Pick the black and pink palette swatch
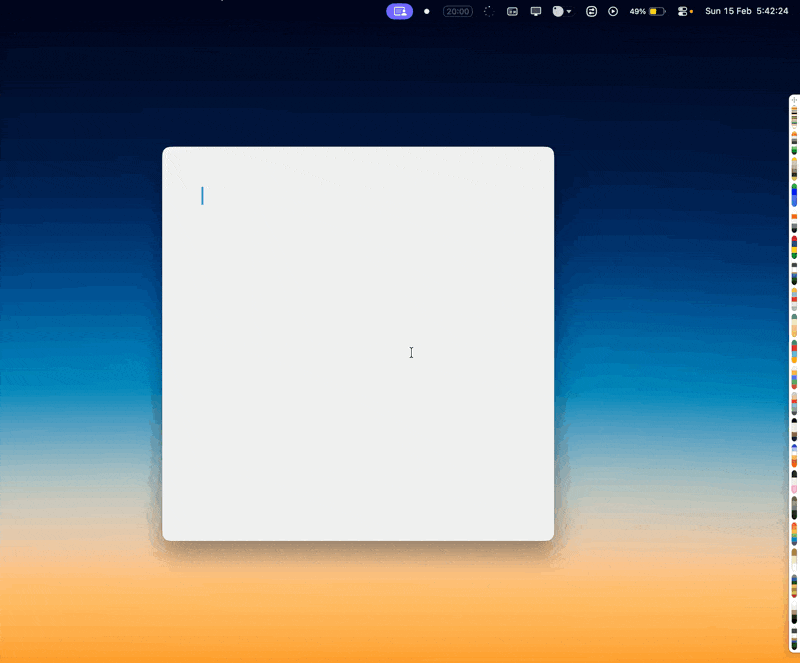800x663 pixels. (794, 481)
